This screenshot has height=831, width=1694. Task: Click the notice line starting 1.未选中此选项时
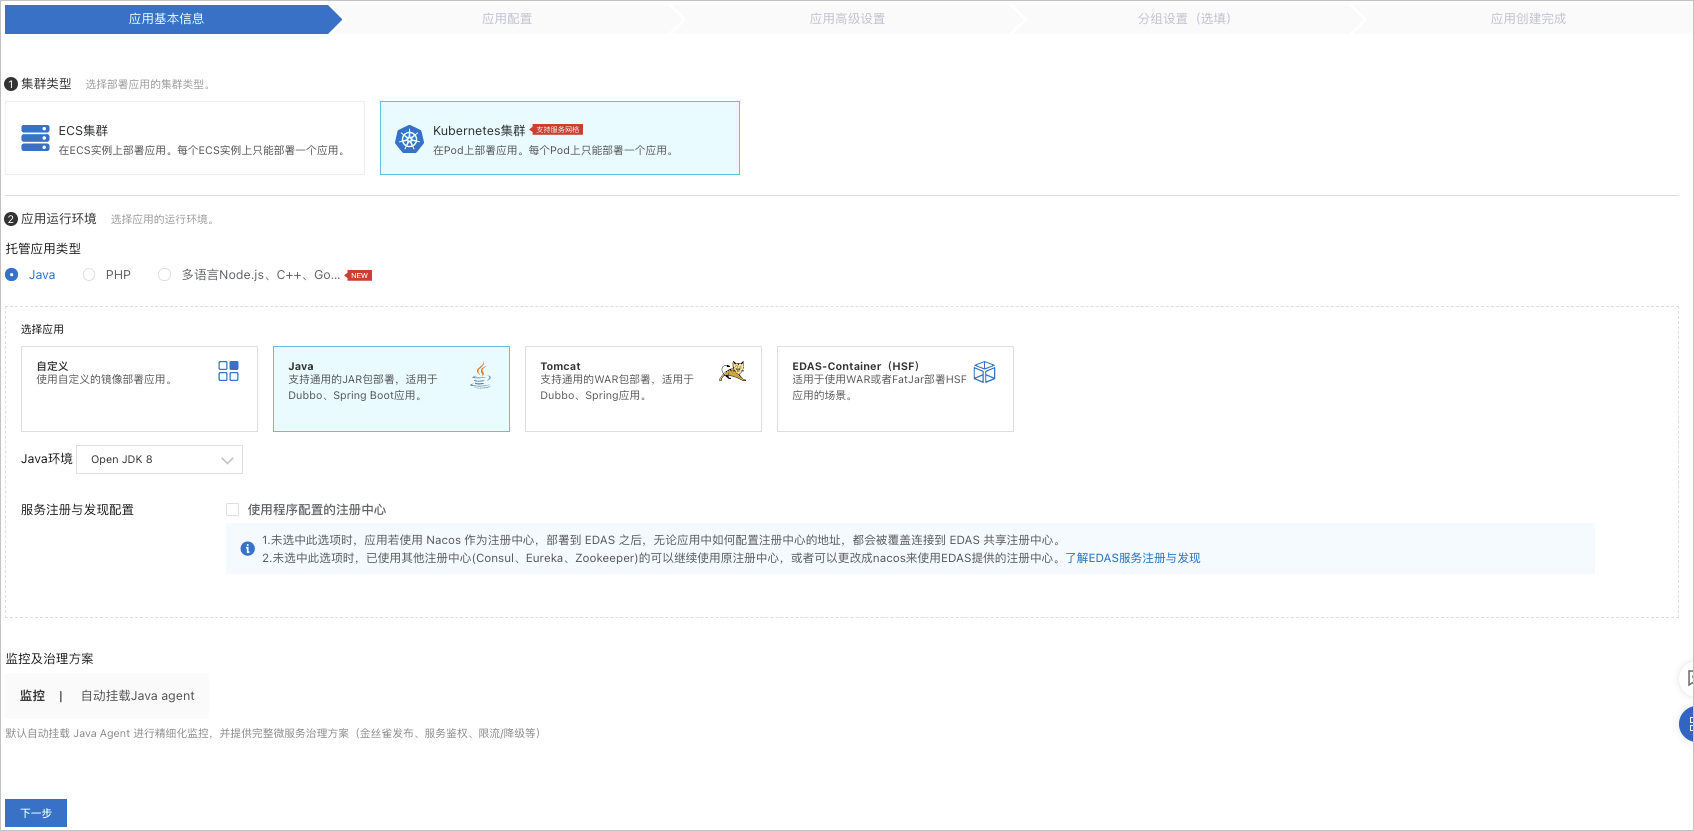click(664, 540)
